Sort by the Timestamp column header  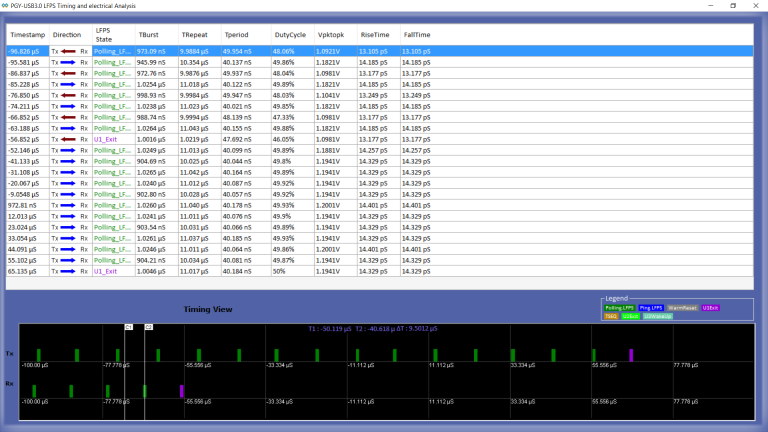click(x=27, y=35)
